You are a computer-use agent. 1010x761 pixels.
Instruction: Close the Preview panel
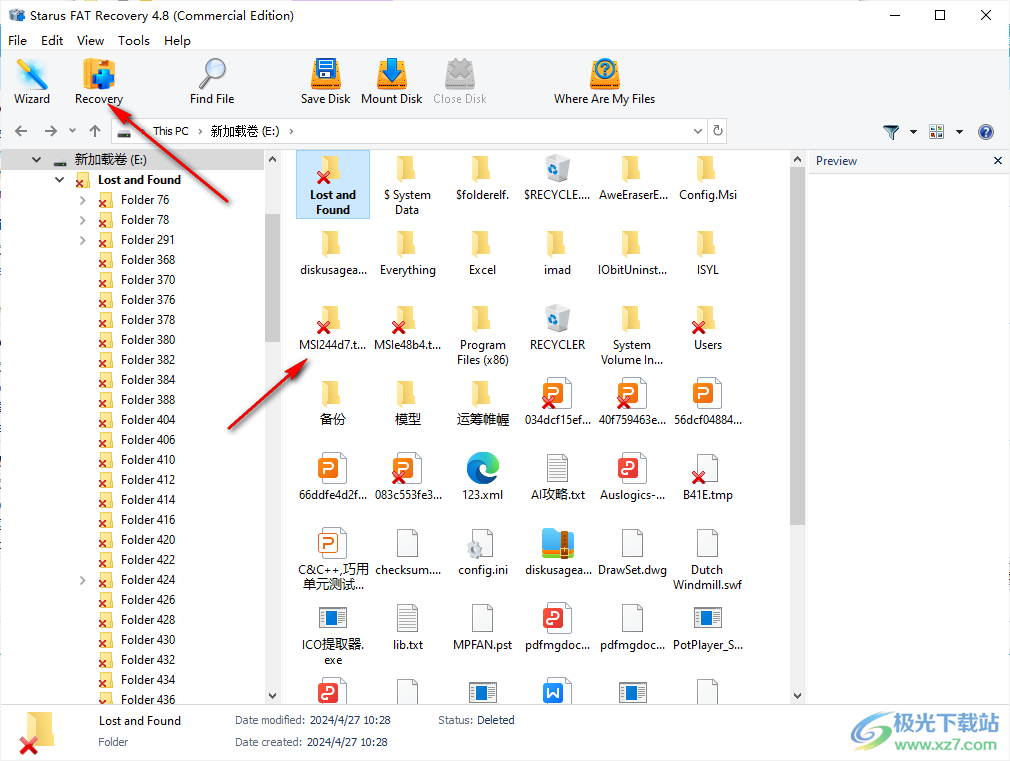click(997, 161)
